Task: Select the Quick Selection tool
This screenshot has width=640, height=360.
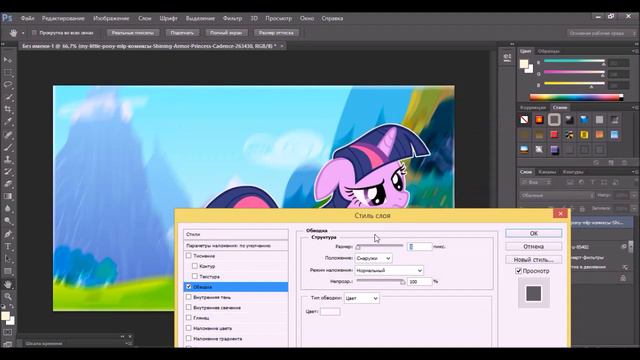Action: 8,97
